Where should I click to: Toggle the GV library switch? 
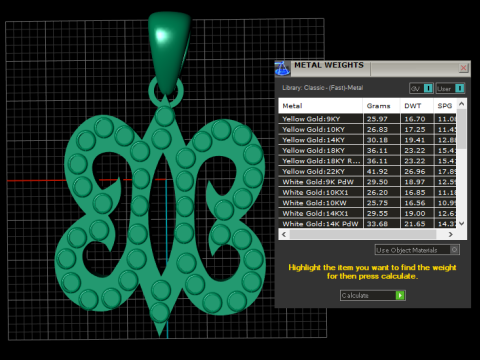click(421, 88)
